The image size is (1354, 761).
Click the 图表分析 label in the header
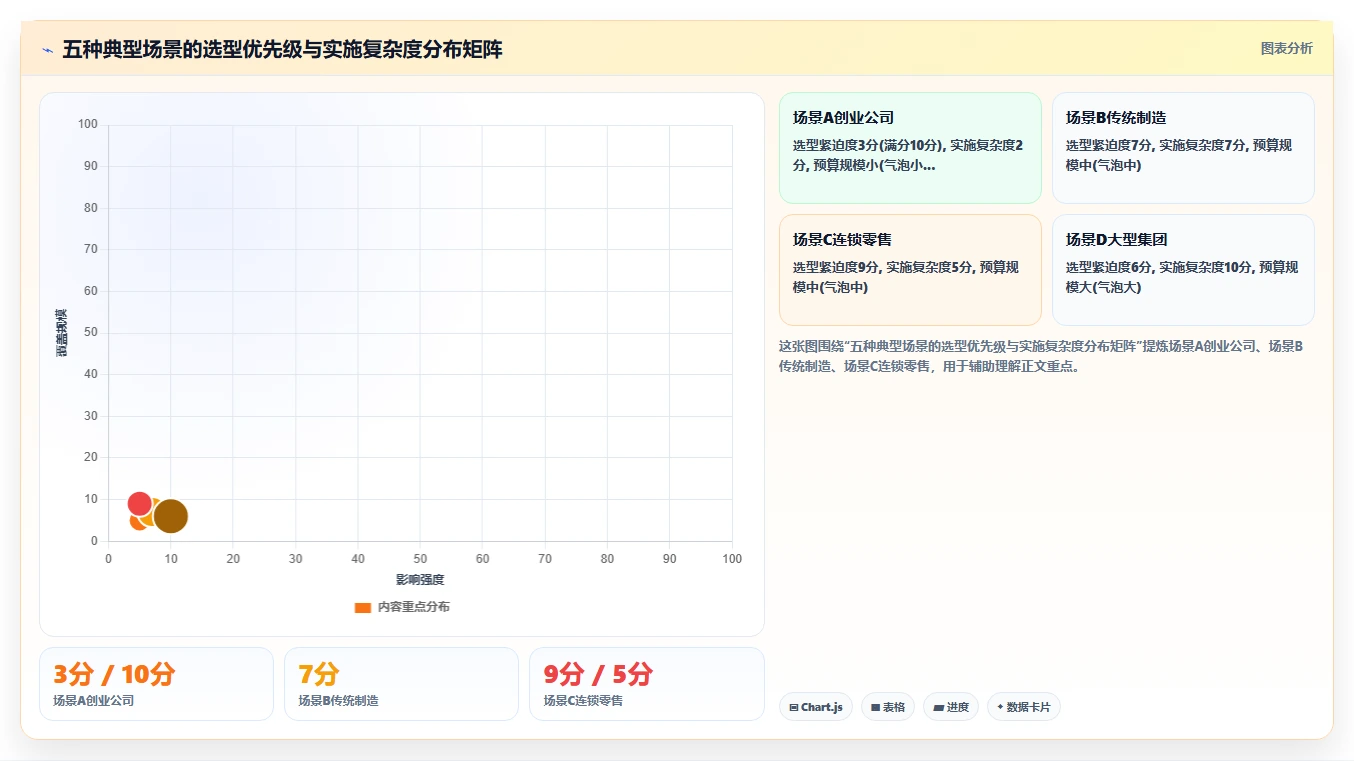tap(1286, 48)
